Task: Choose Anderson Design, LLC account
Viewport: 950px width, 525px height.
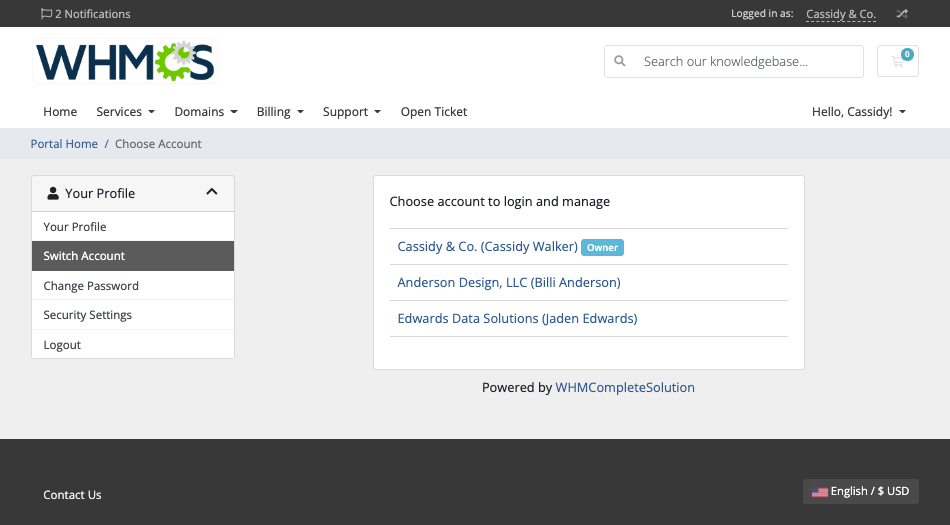Action: (509, 282)
